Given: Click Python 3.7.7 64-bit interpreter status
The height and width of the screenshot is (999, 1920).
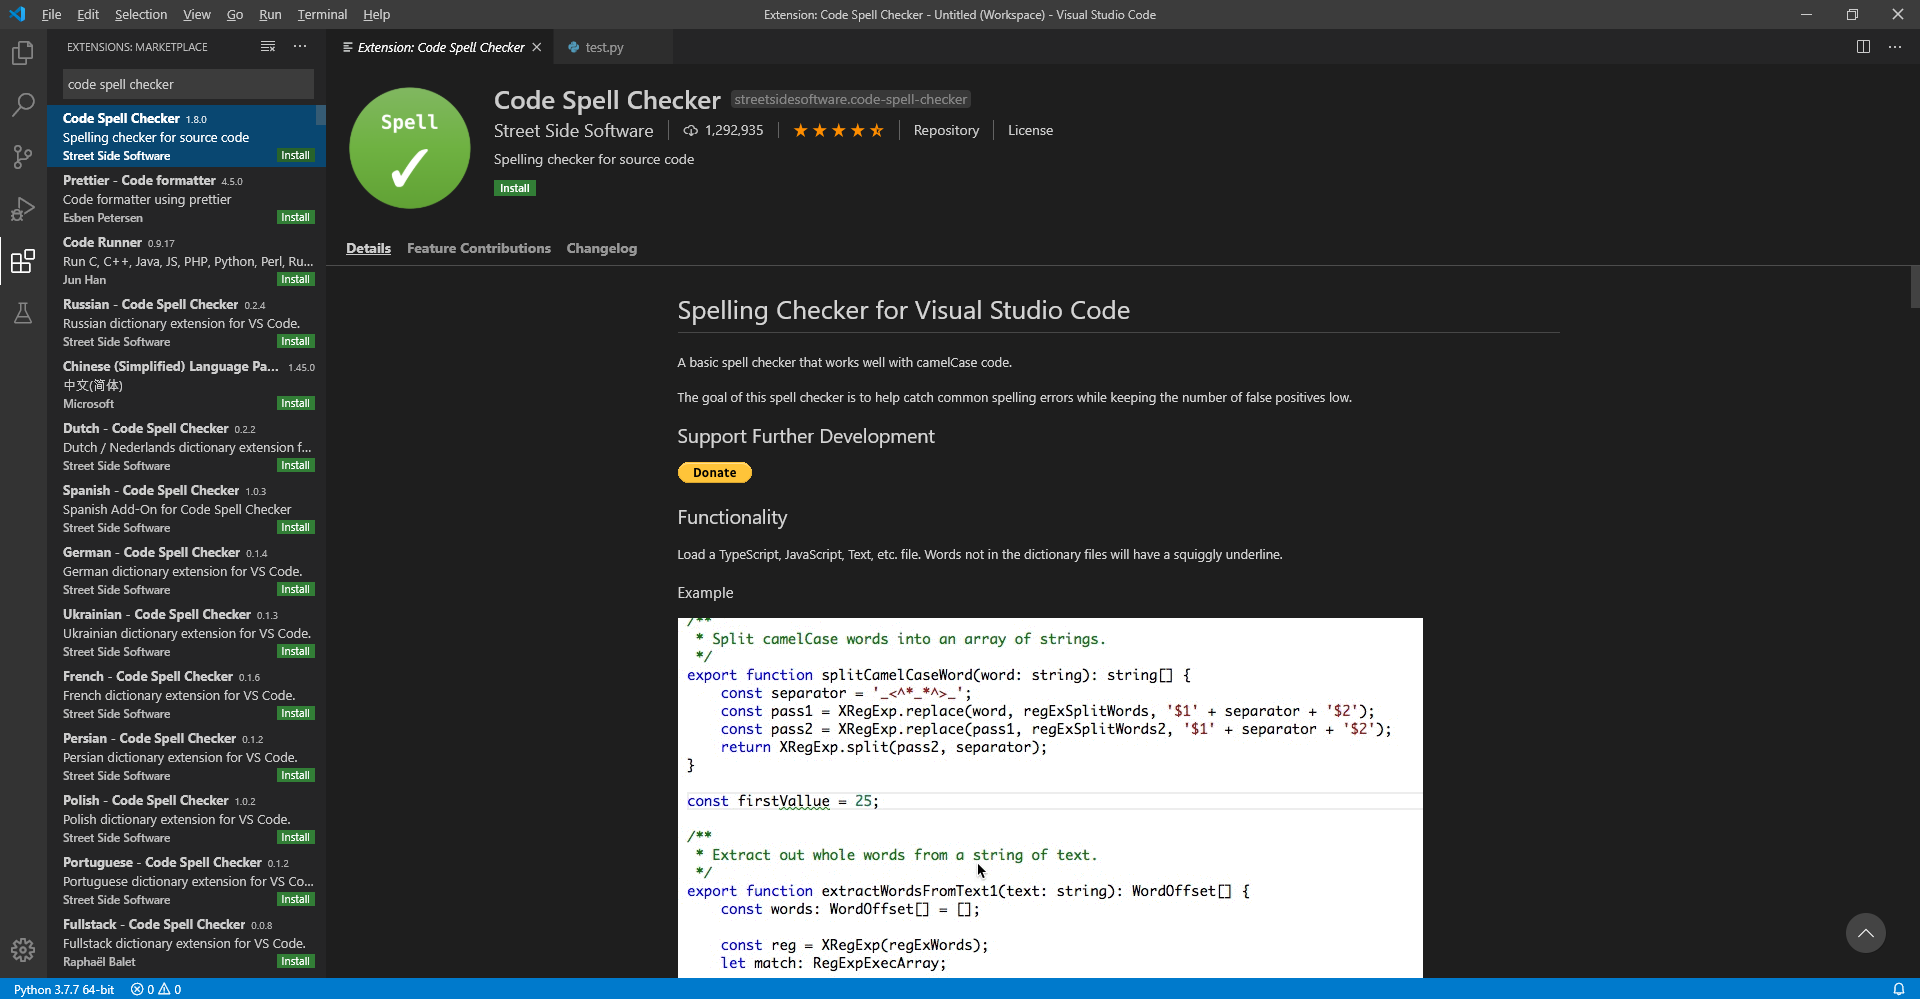Looking at the screenshot, I should point(64,989).
